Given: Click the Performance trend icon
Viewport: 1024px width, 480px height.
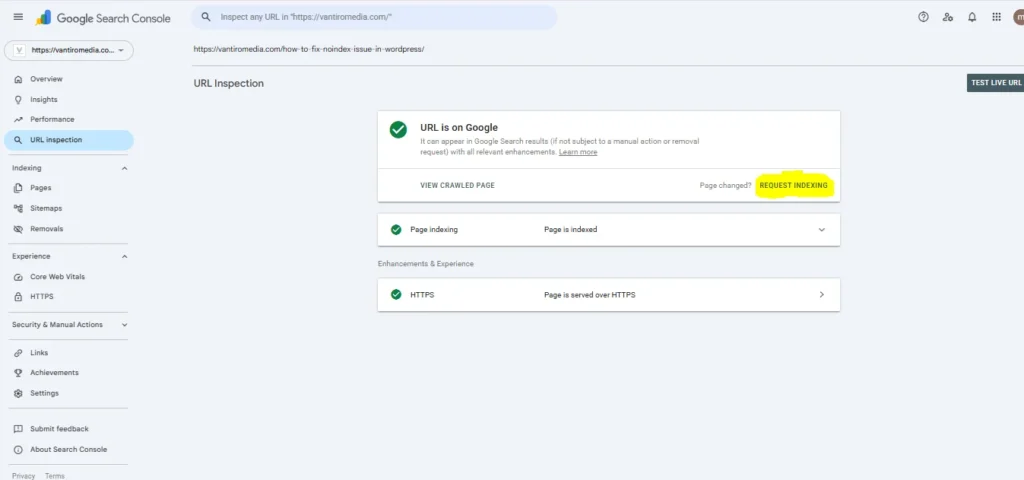Looking at the screenshot, I should click(18, 120).
